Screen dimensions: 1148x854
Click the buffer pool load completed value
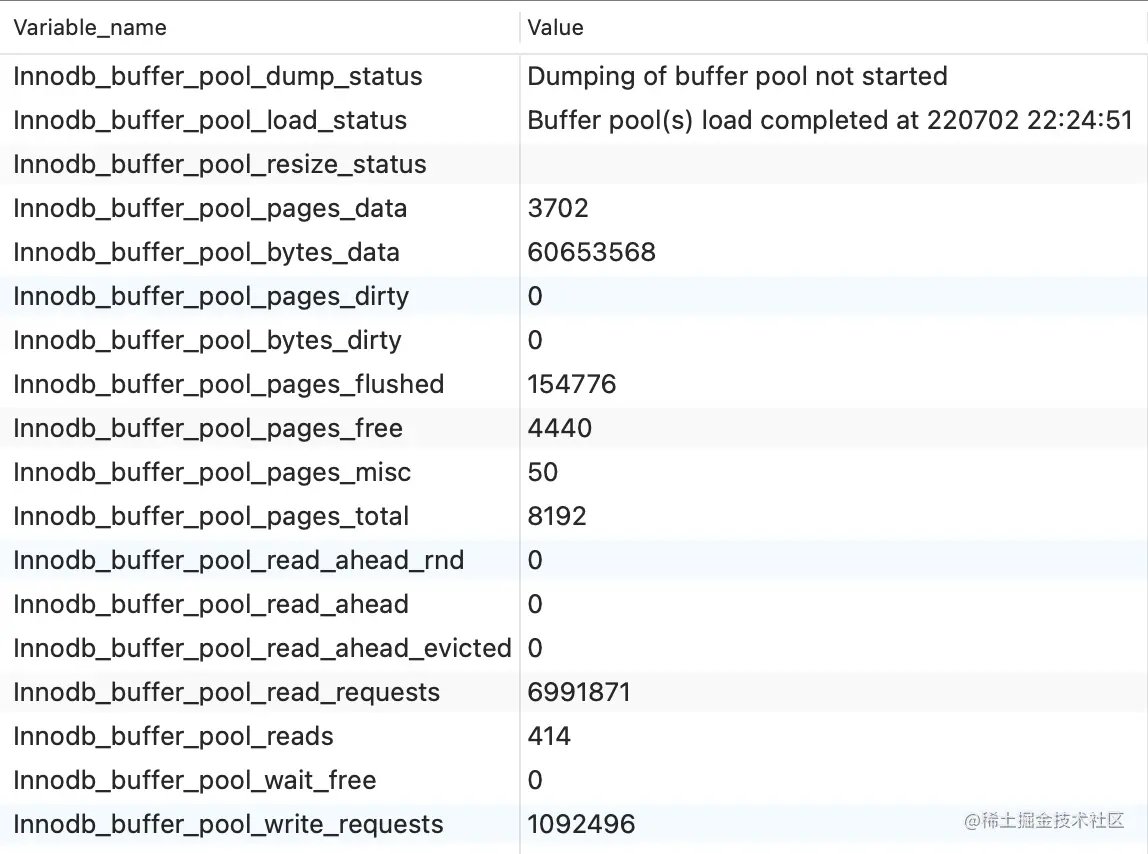pyautogui.click(x=829, y=121)
